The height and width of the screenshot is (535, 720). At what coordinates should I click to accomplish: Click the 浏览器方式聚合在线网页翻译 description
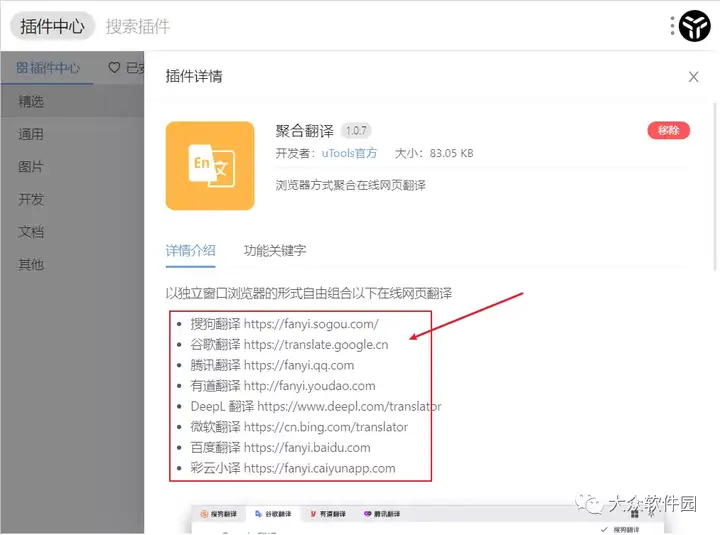point(350,185)
